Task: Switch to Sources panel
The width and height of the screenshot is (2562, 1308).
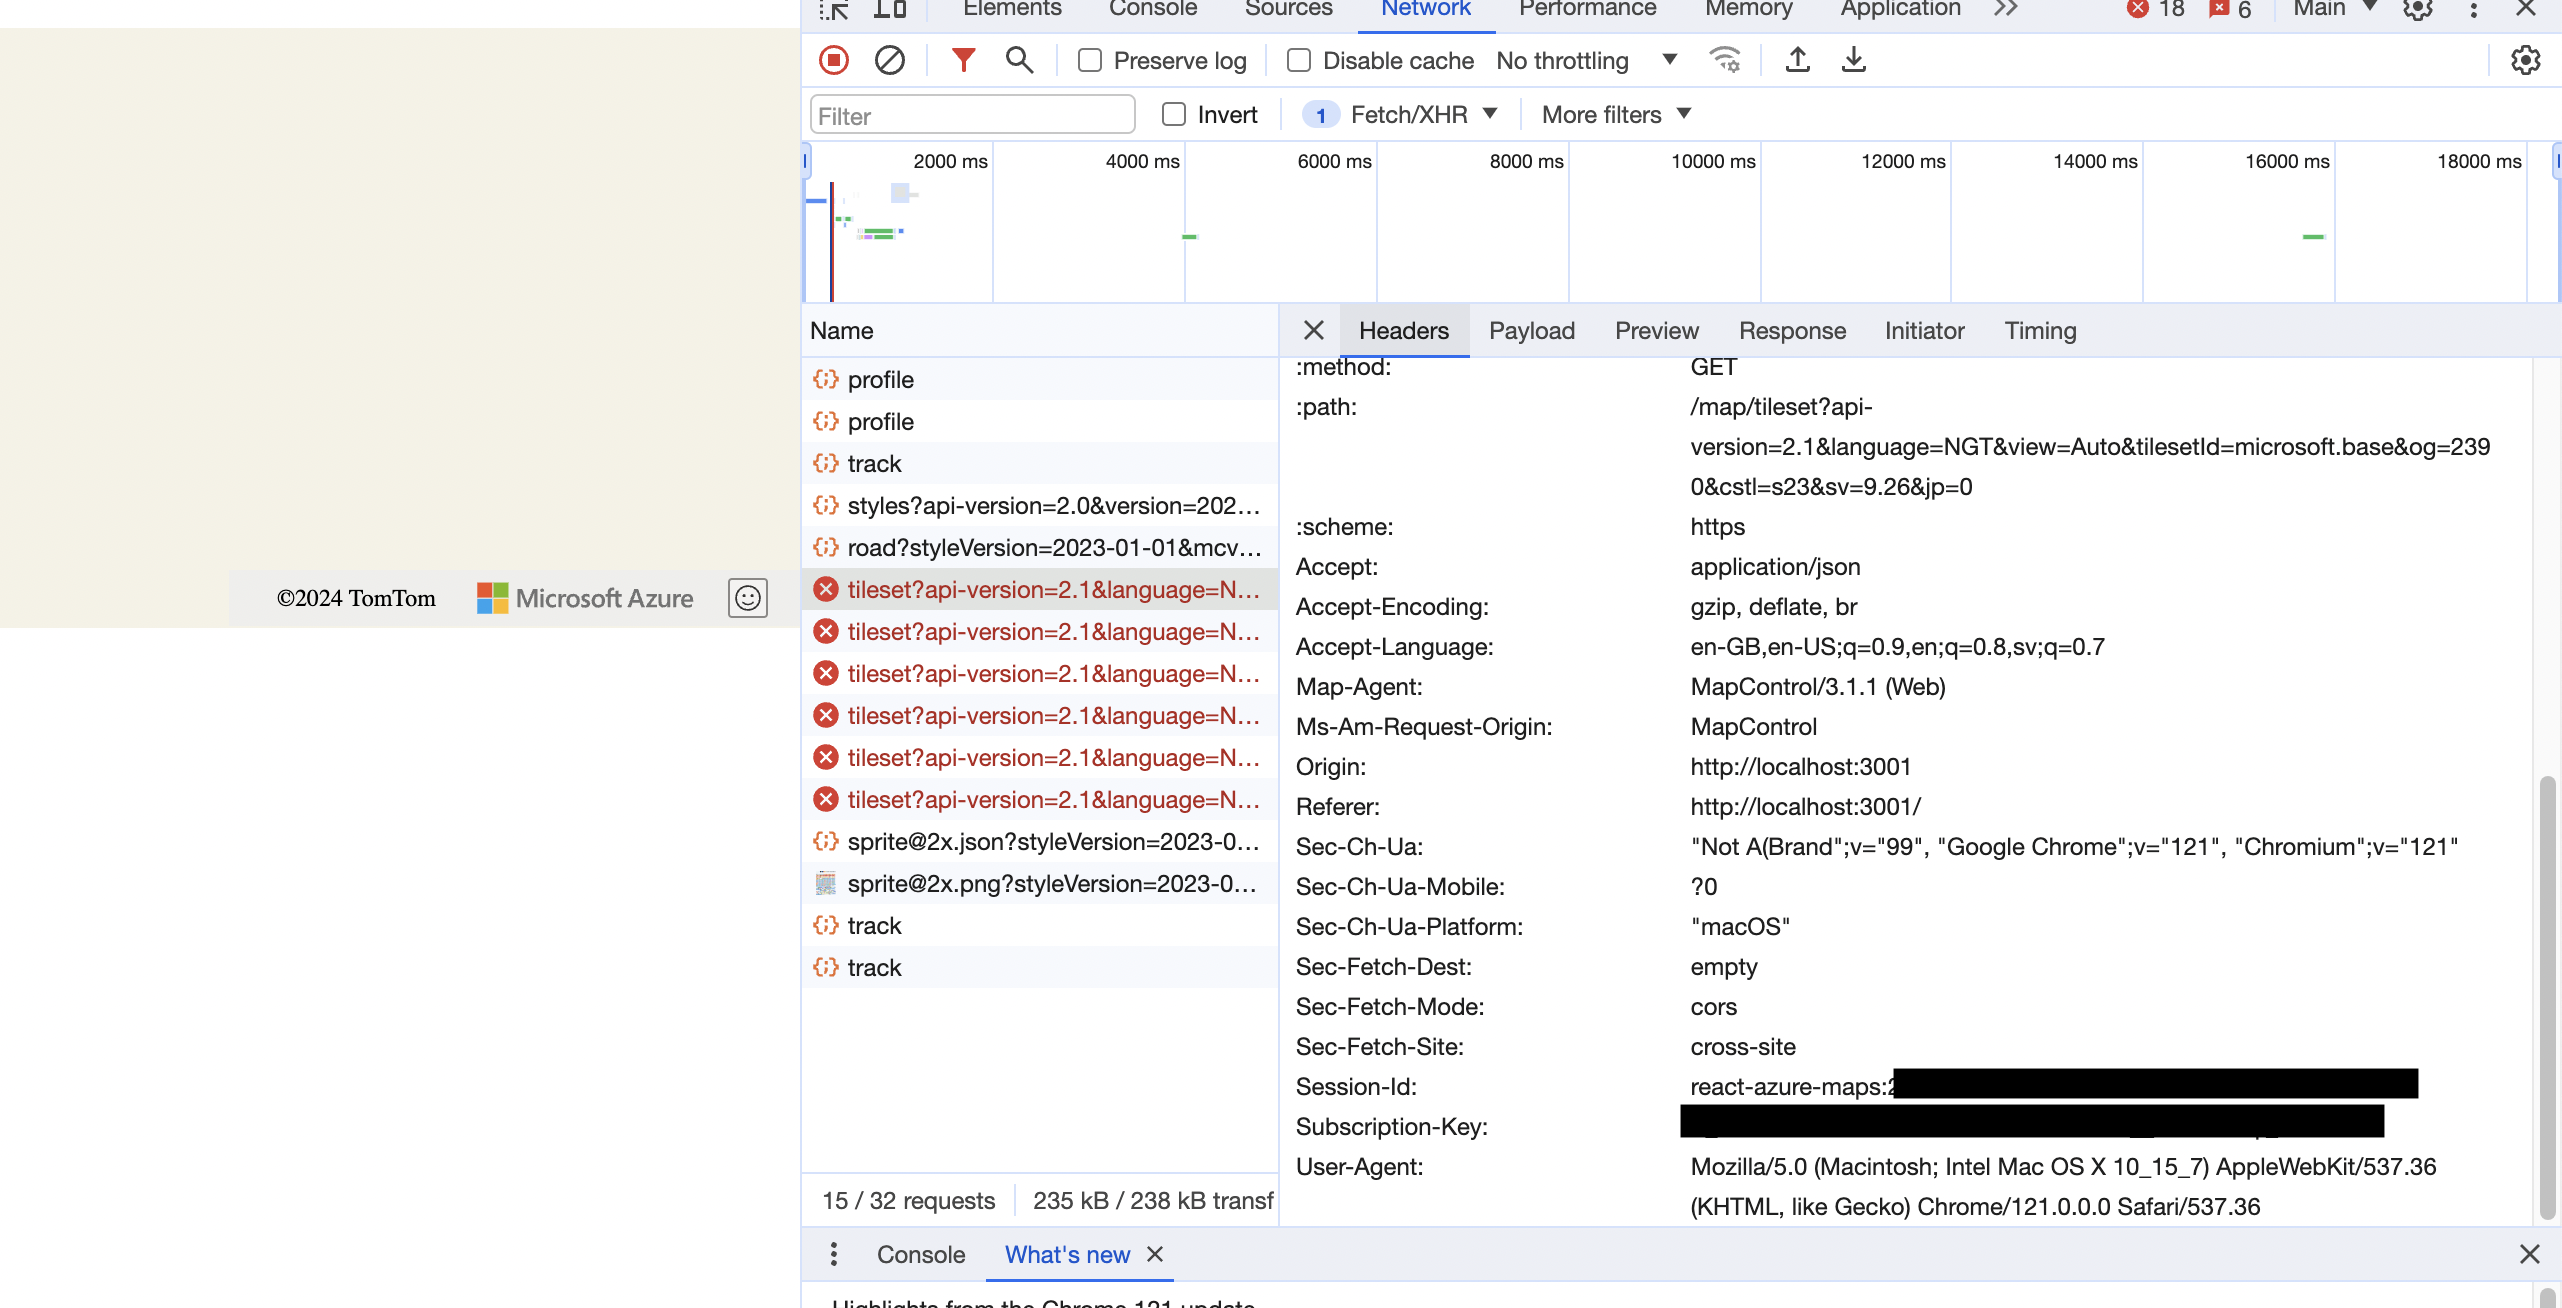Action: (x=1288, y=9)
